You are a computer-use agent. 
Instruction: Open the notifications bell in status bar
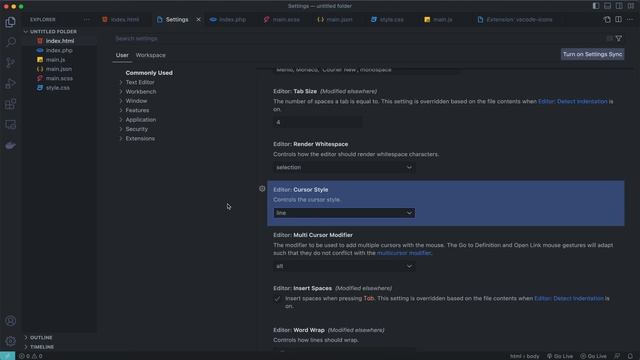coord(630,356)
